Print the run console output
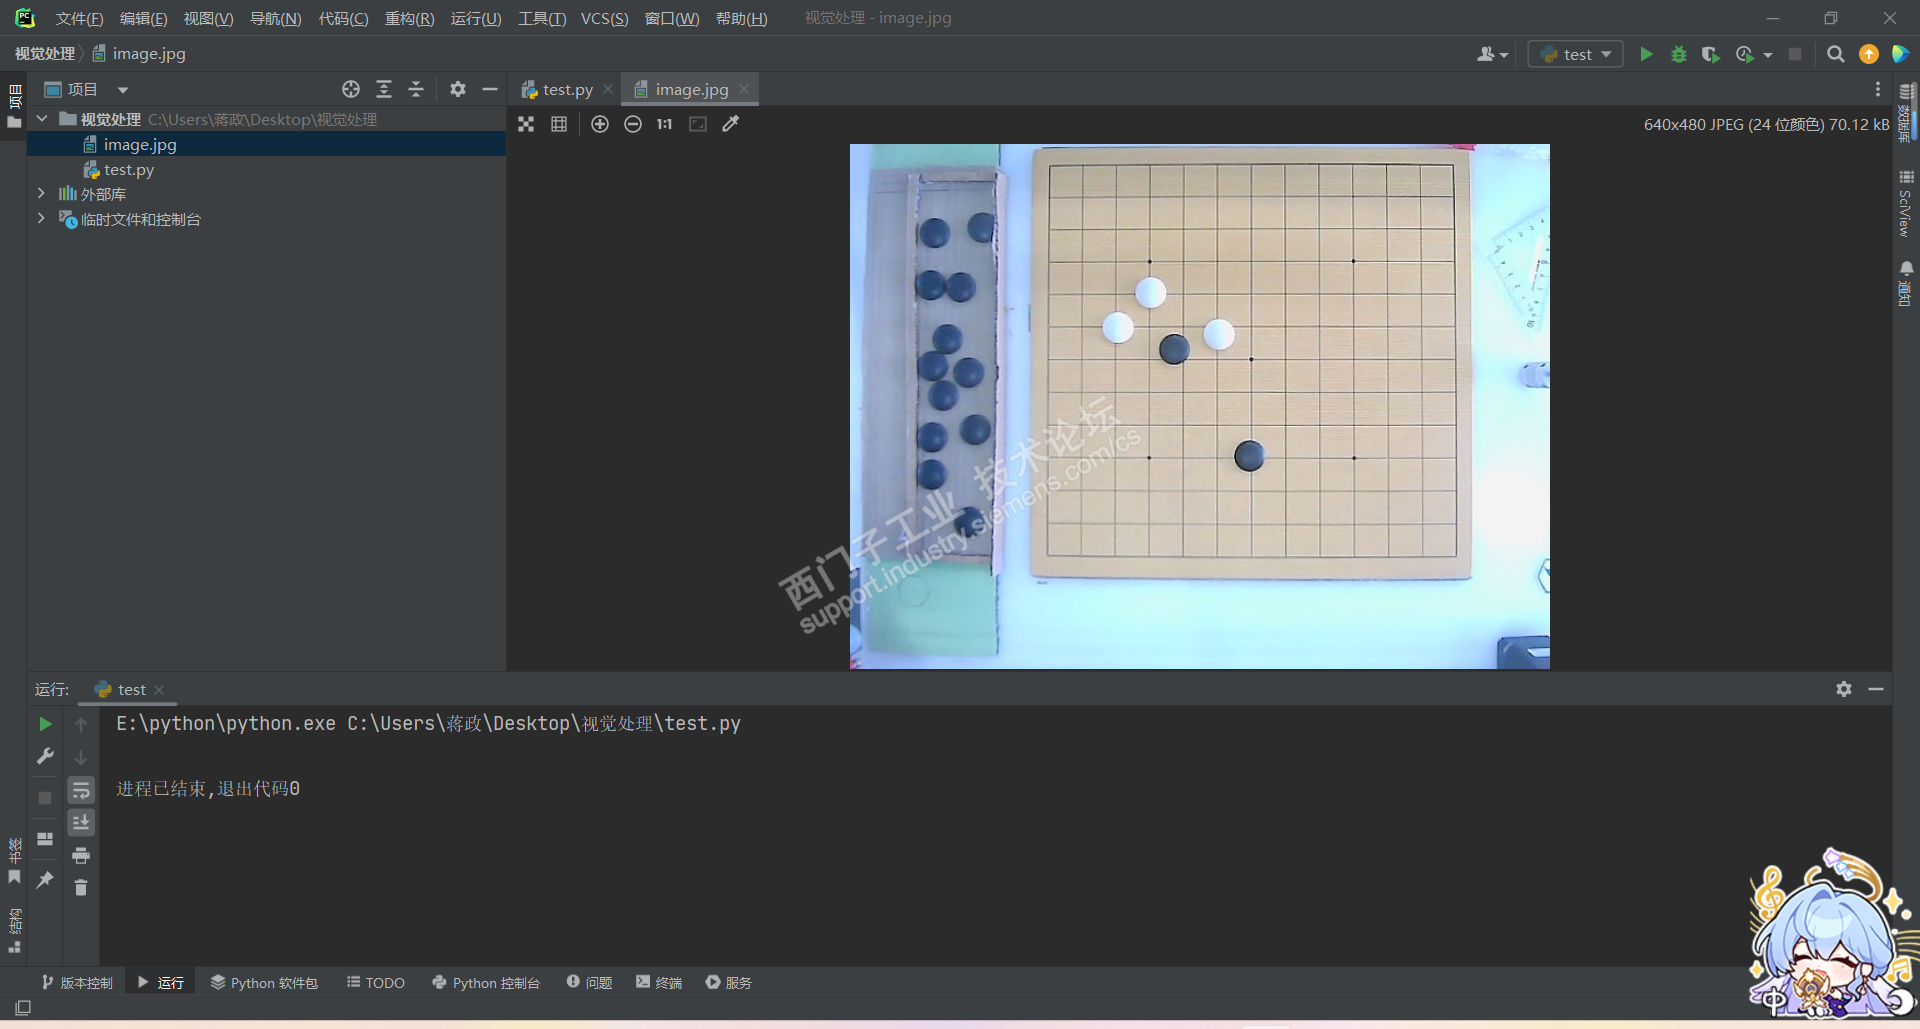This screenshot has height=1029, width=1920. 81,855
